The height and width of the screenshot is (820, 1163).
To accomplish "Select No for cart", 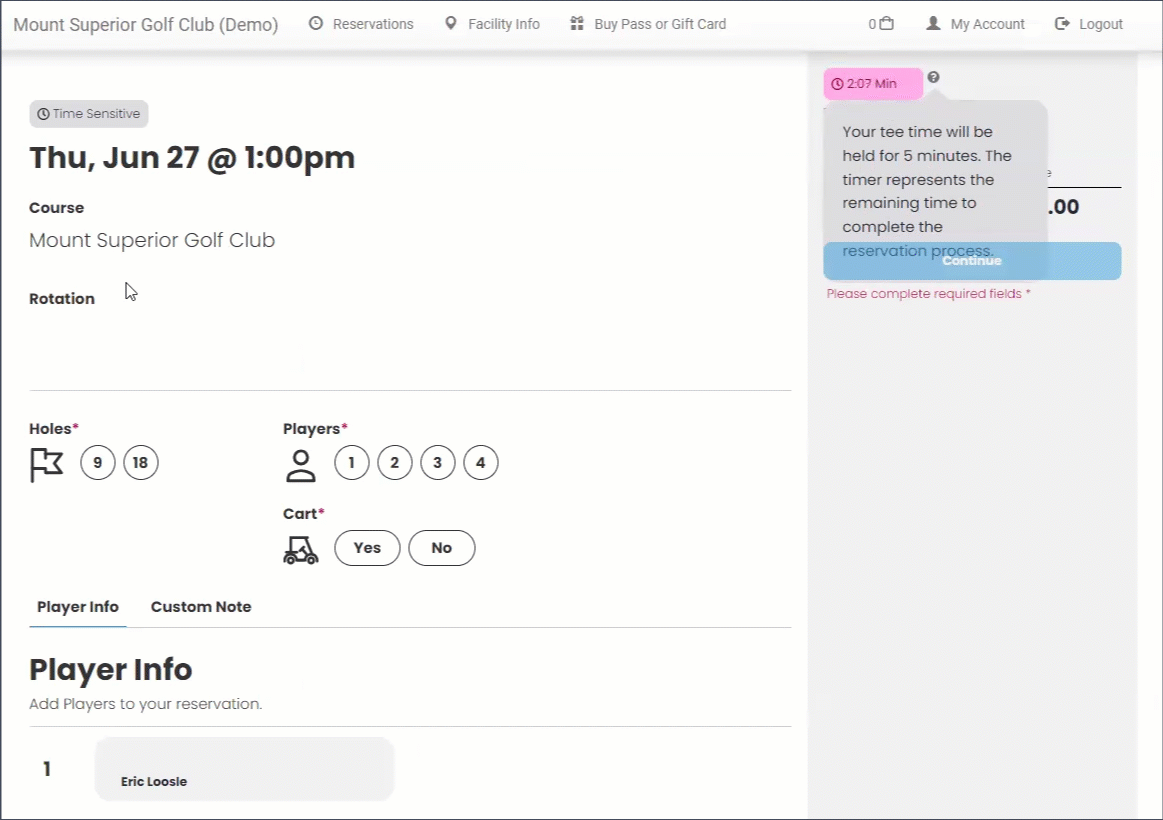I will coord(441,548).
